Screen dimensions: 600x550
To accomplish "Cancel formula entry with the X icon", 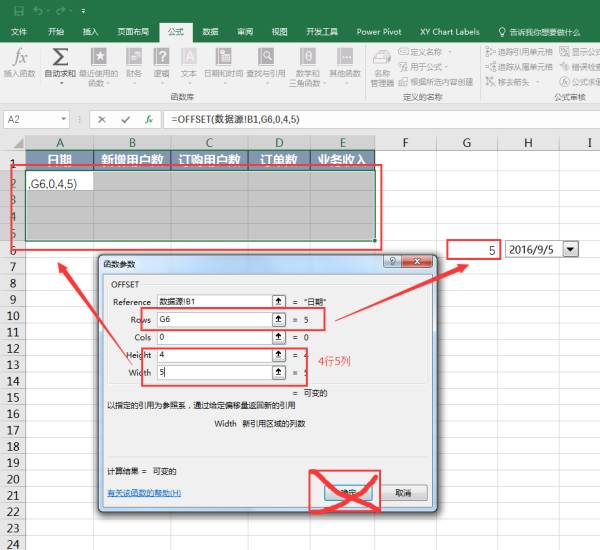I will [102, 120].
